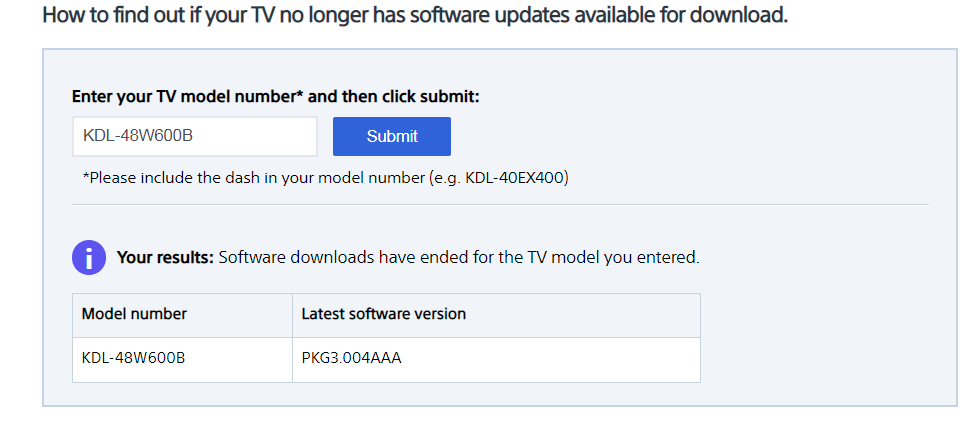
Task: Click the Submit button
Action: (392, 137)
